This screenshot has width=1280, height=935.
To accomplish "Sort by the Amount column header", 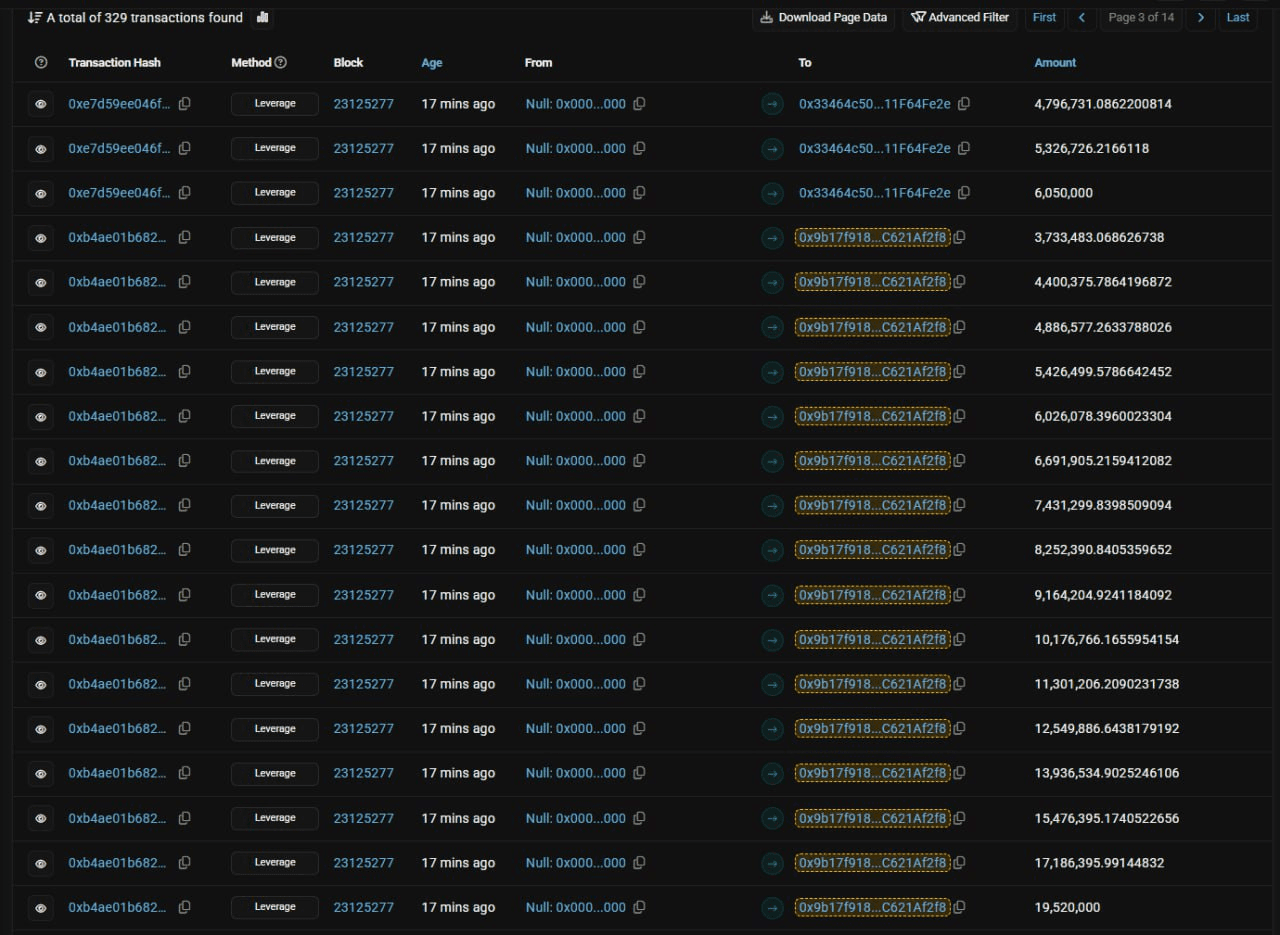I will tap(1055, 62).
